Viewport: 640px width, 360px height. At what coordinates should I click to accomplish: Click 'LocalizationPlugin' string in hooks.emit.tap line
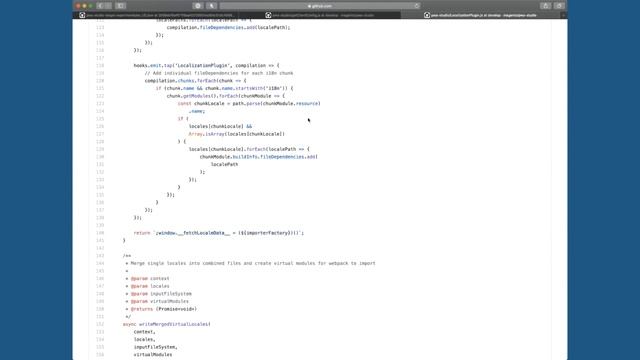(202, 65)
